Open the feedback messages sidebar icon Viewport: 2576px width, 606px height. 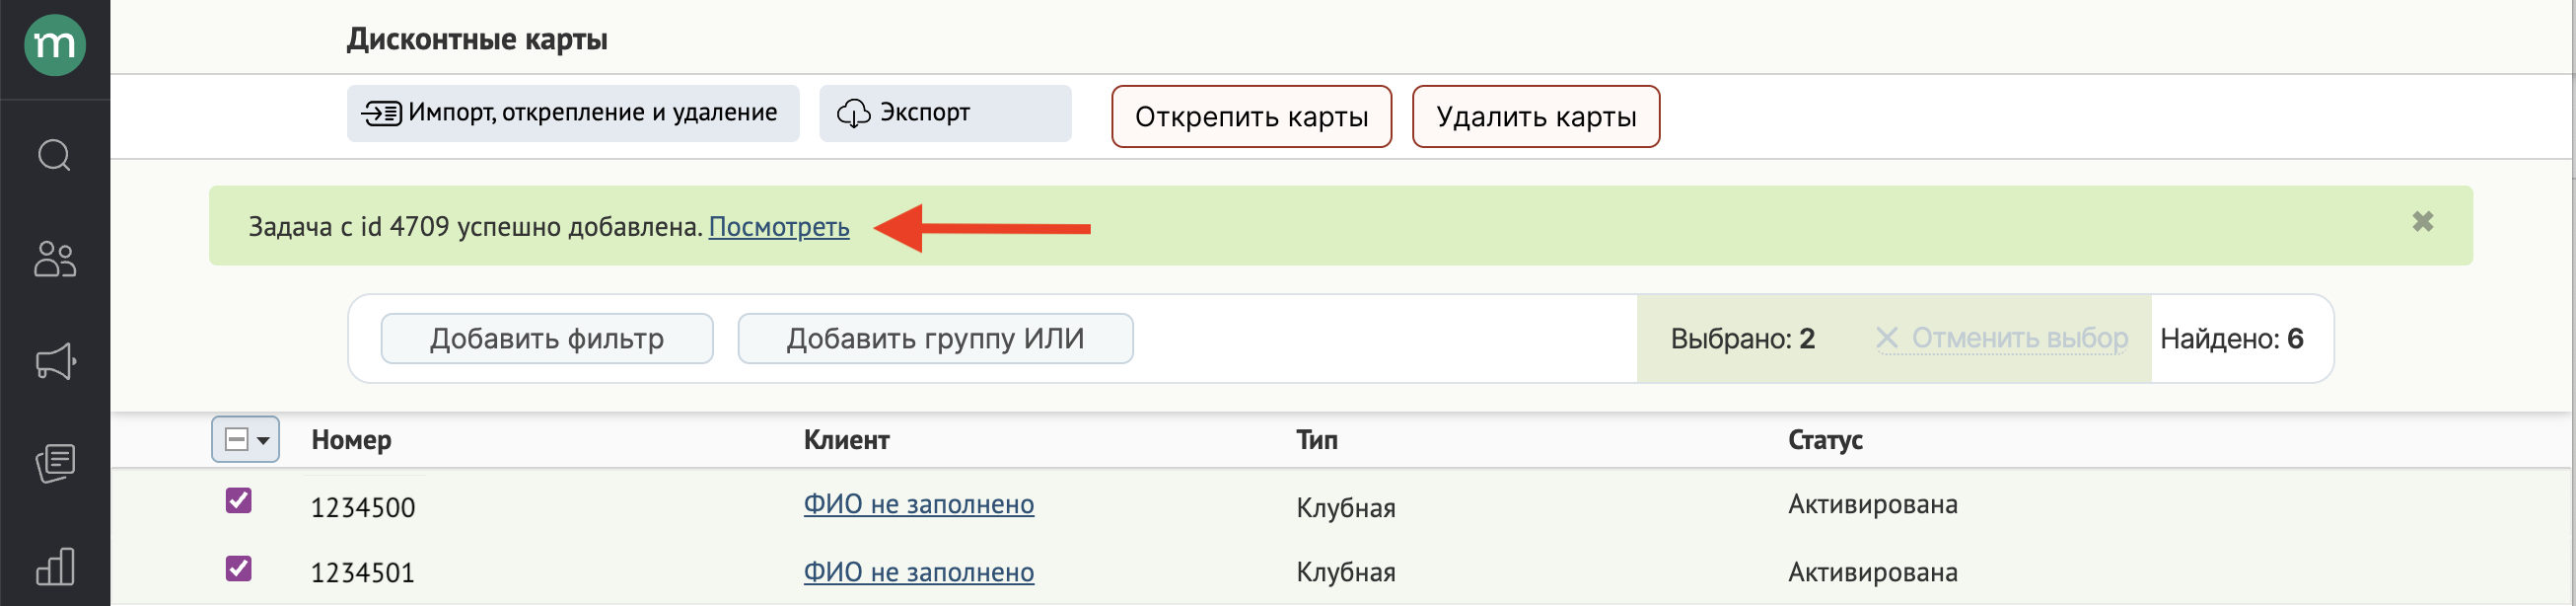tap(54, 462)
